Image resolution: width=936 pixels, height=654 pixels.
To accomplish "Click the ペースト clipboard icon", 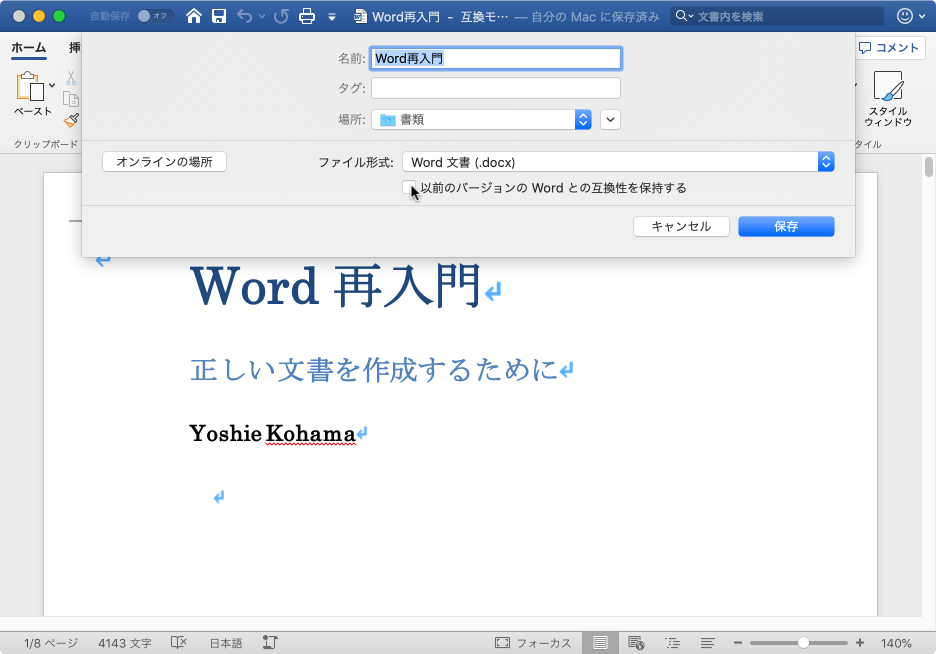I will 30,94.
